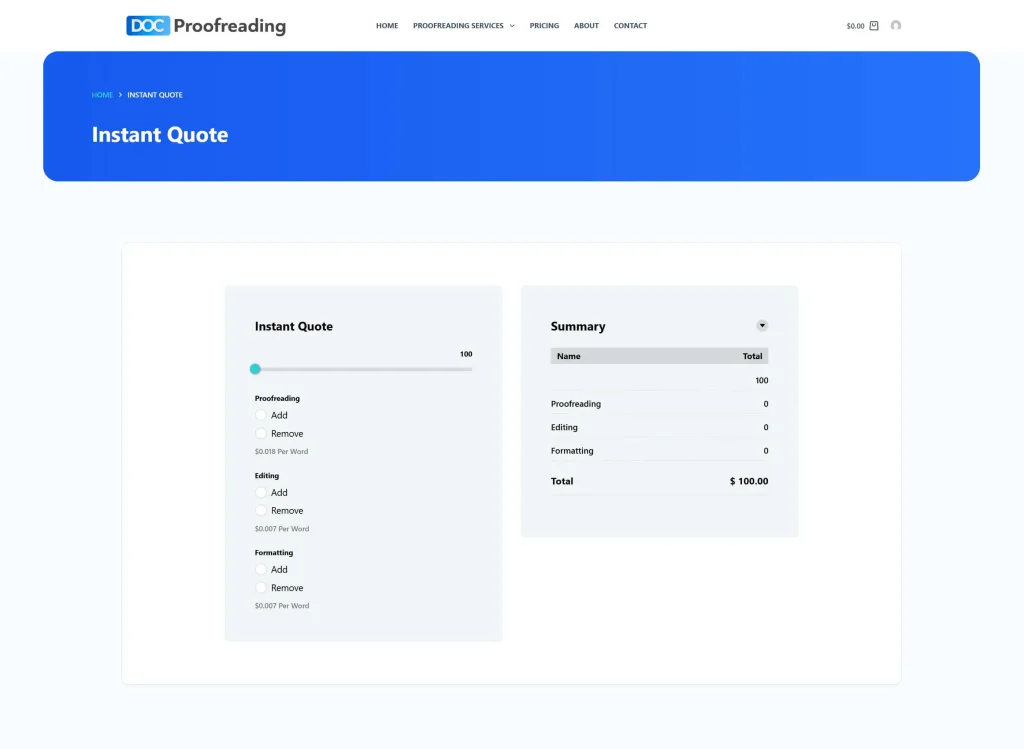Image resolution: width=1024 pixels, height=749 pixels.
Task: Open the Contact menu item
Action: coord(630,26)
